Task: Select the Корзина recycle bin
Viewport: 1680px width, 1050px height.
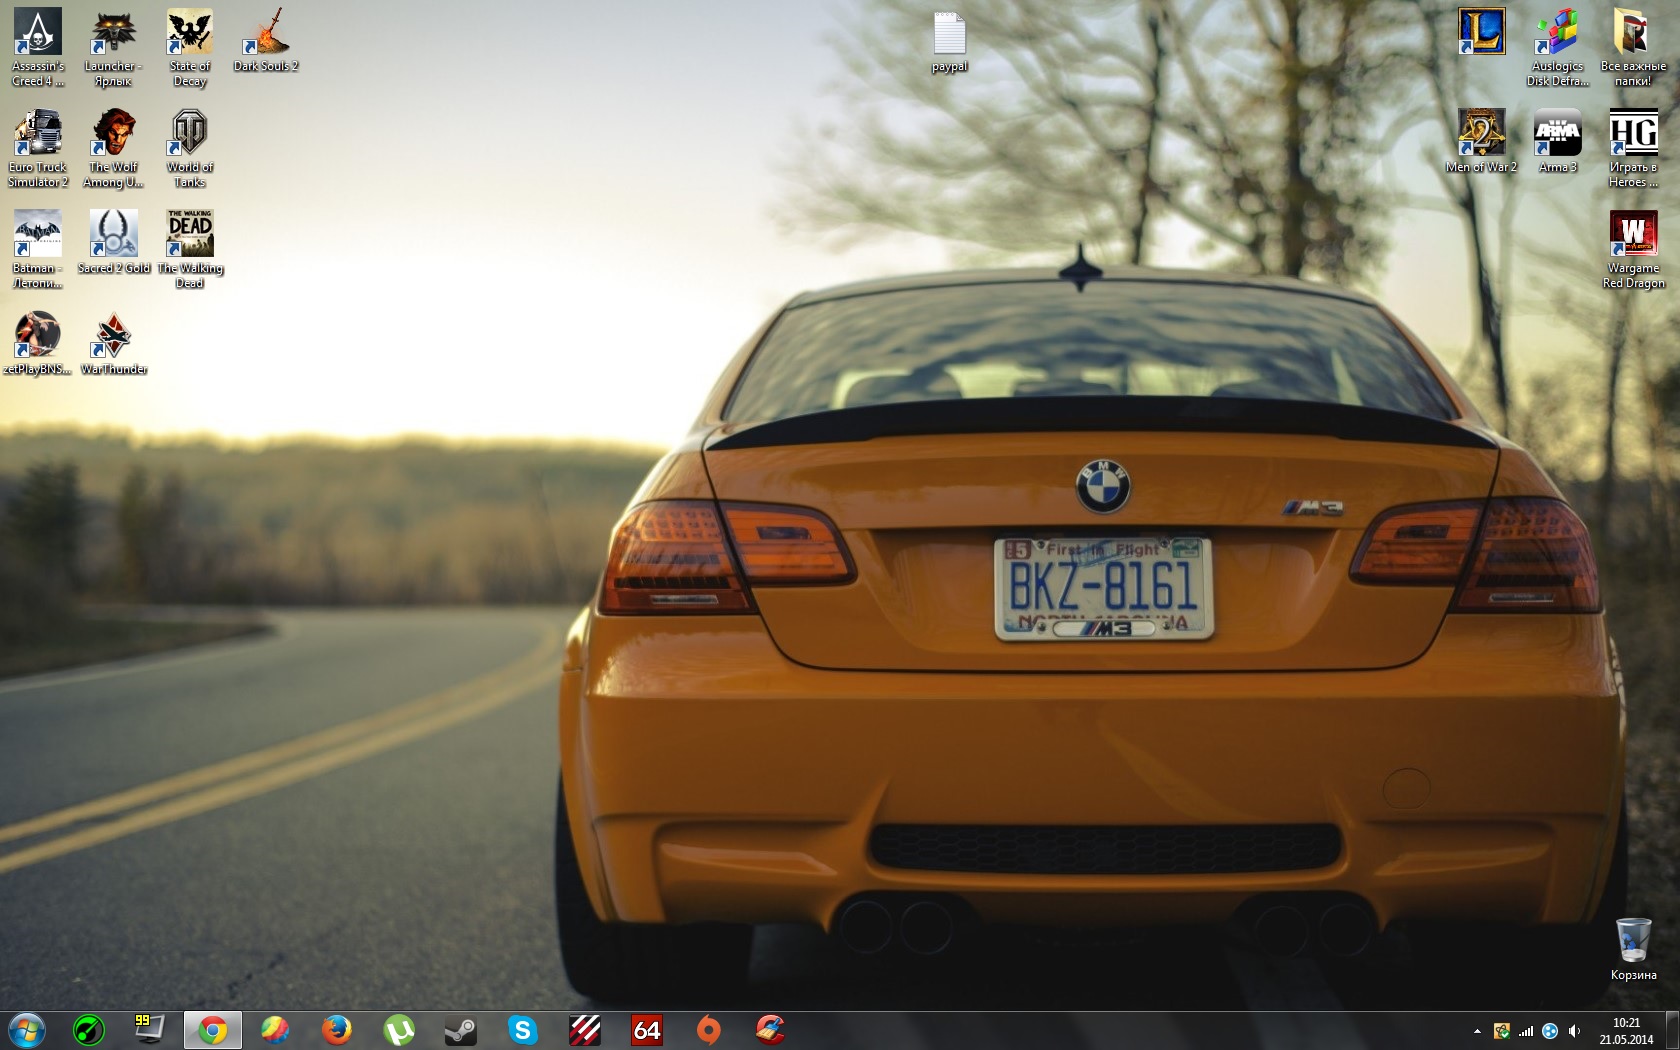Action: (x=1634, y=949)
